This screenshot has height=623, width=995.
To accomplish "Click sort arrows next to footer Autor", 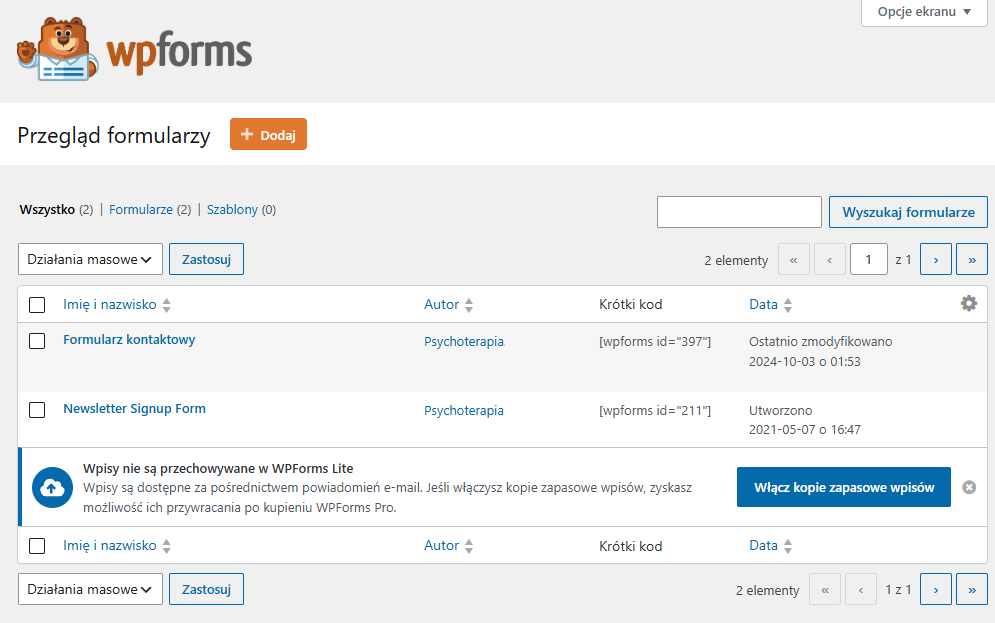I will (469, 546).
